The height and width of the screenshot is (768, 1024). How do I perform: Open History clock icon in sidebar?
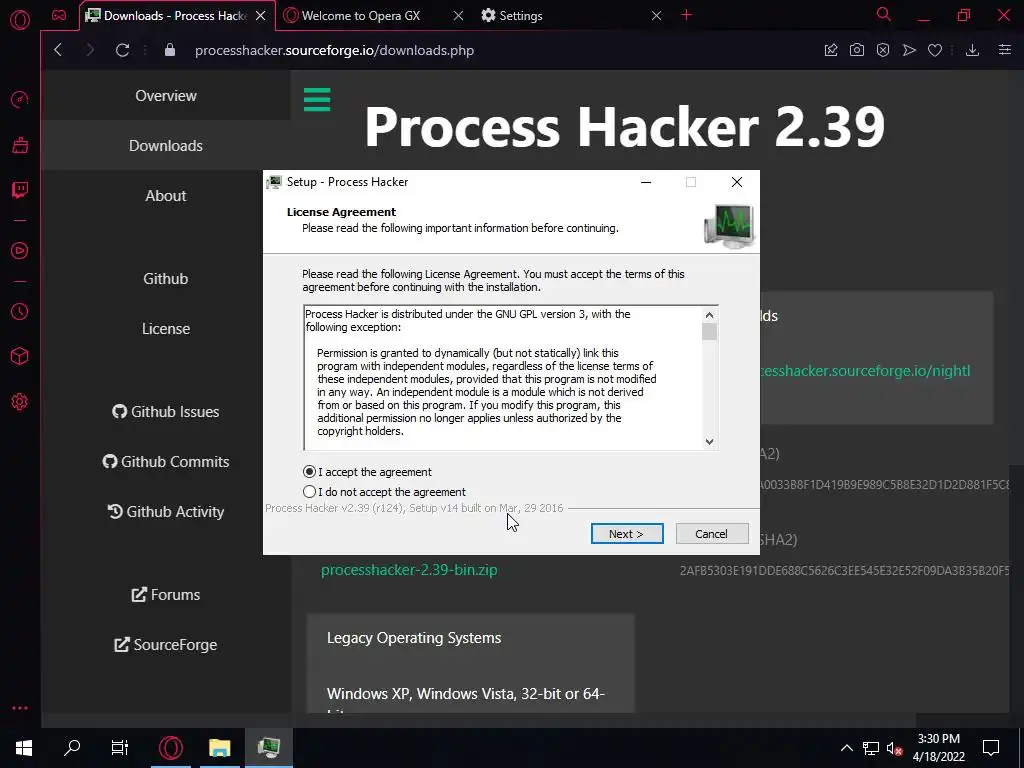pyautogui.click(x=20, y=312)
